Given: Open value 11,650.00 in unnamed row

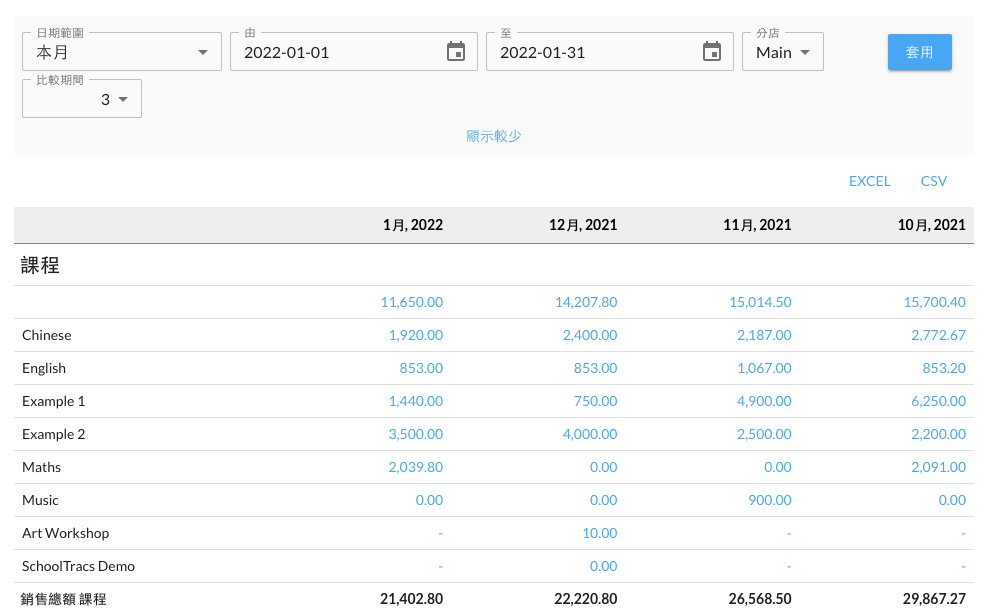Looking at the screenshot, I should 411,302.
